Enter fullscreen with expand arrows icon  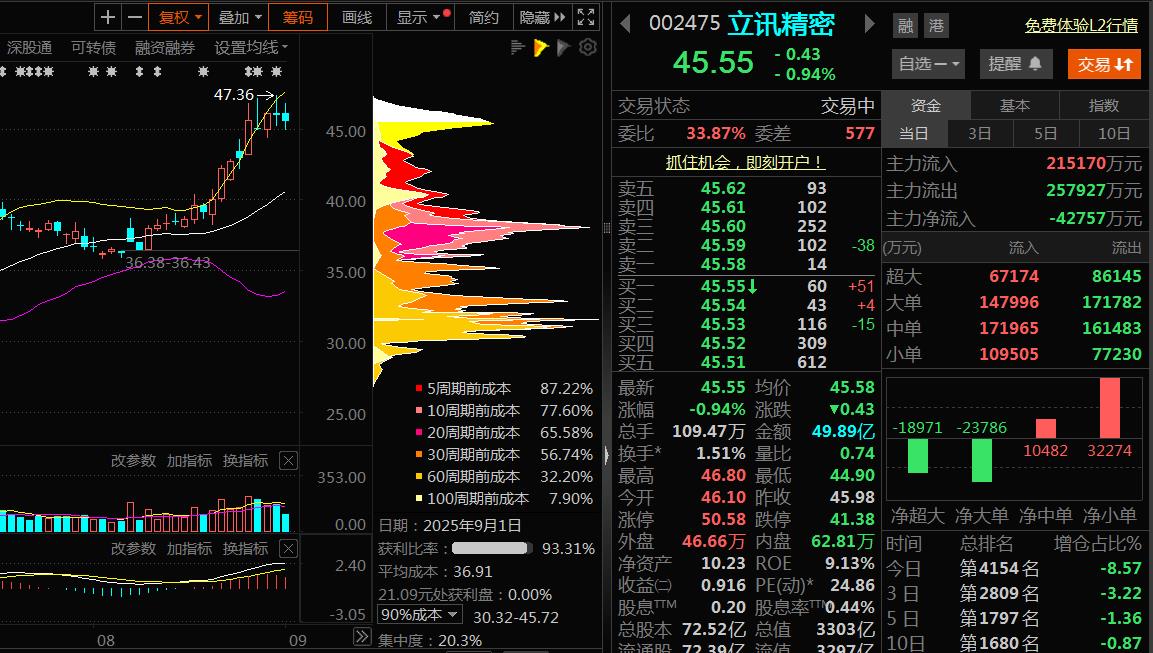(x=585, y=17)
